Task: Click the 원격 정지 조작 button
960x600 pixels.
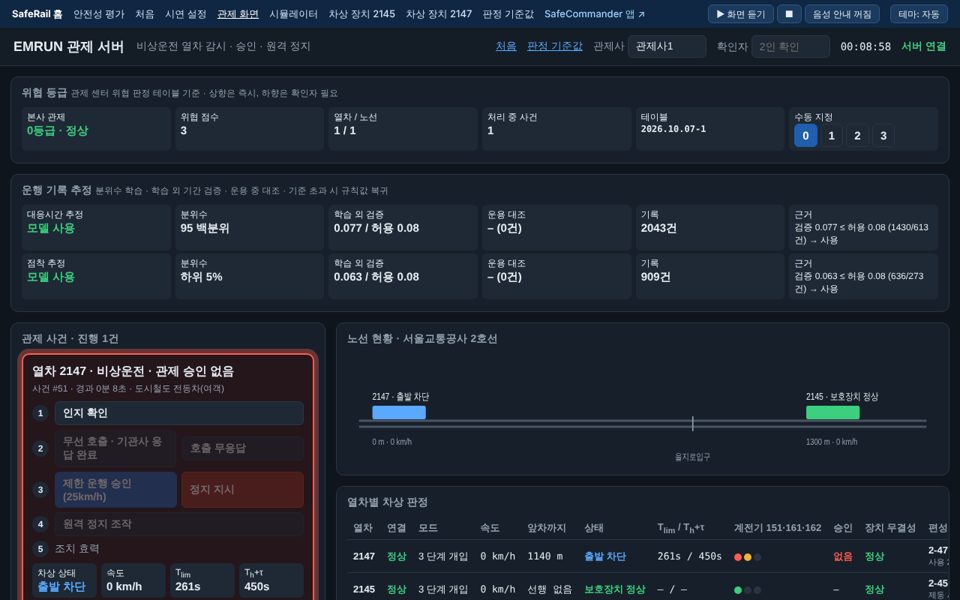Action: pos(179,524)
